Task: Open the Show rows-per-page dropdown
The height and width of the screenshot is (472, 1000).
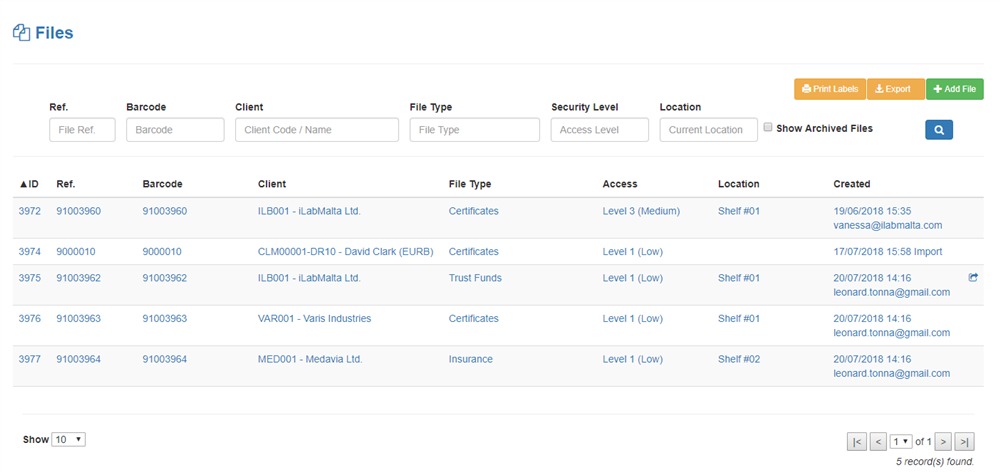Action: pos(69,439)
